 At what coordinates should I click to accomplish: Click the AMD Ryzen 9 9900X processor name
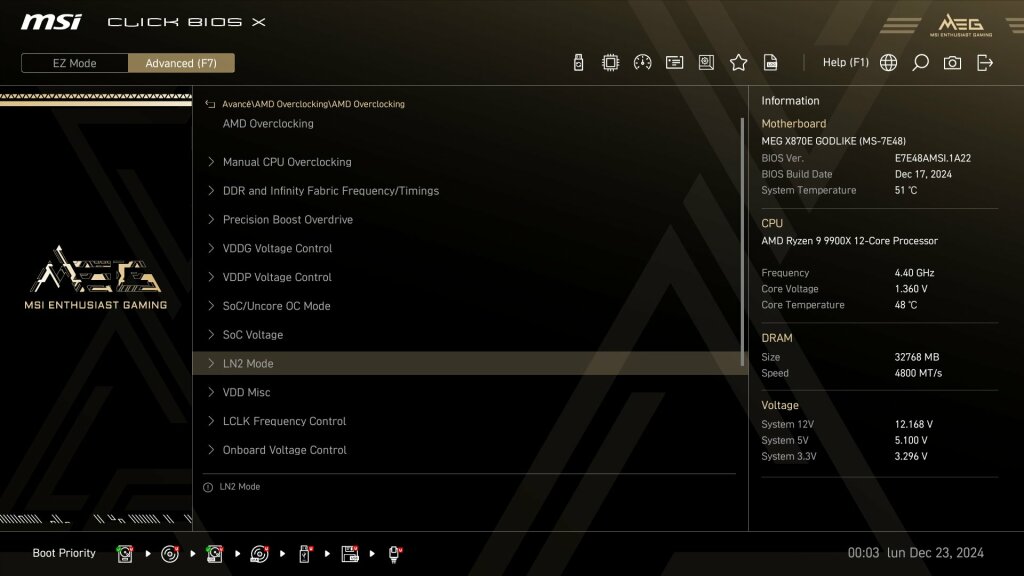point(849,241)
